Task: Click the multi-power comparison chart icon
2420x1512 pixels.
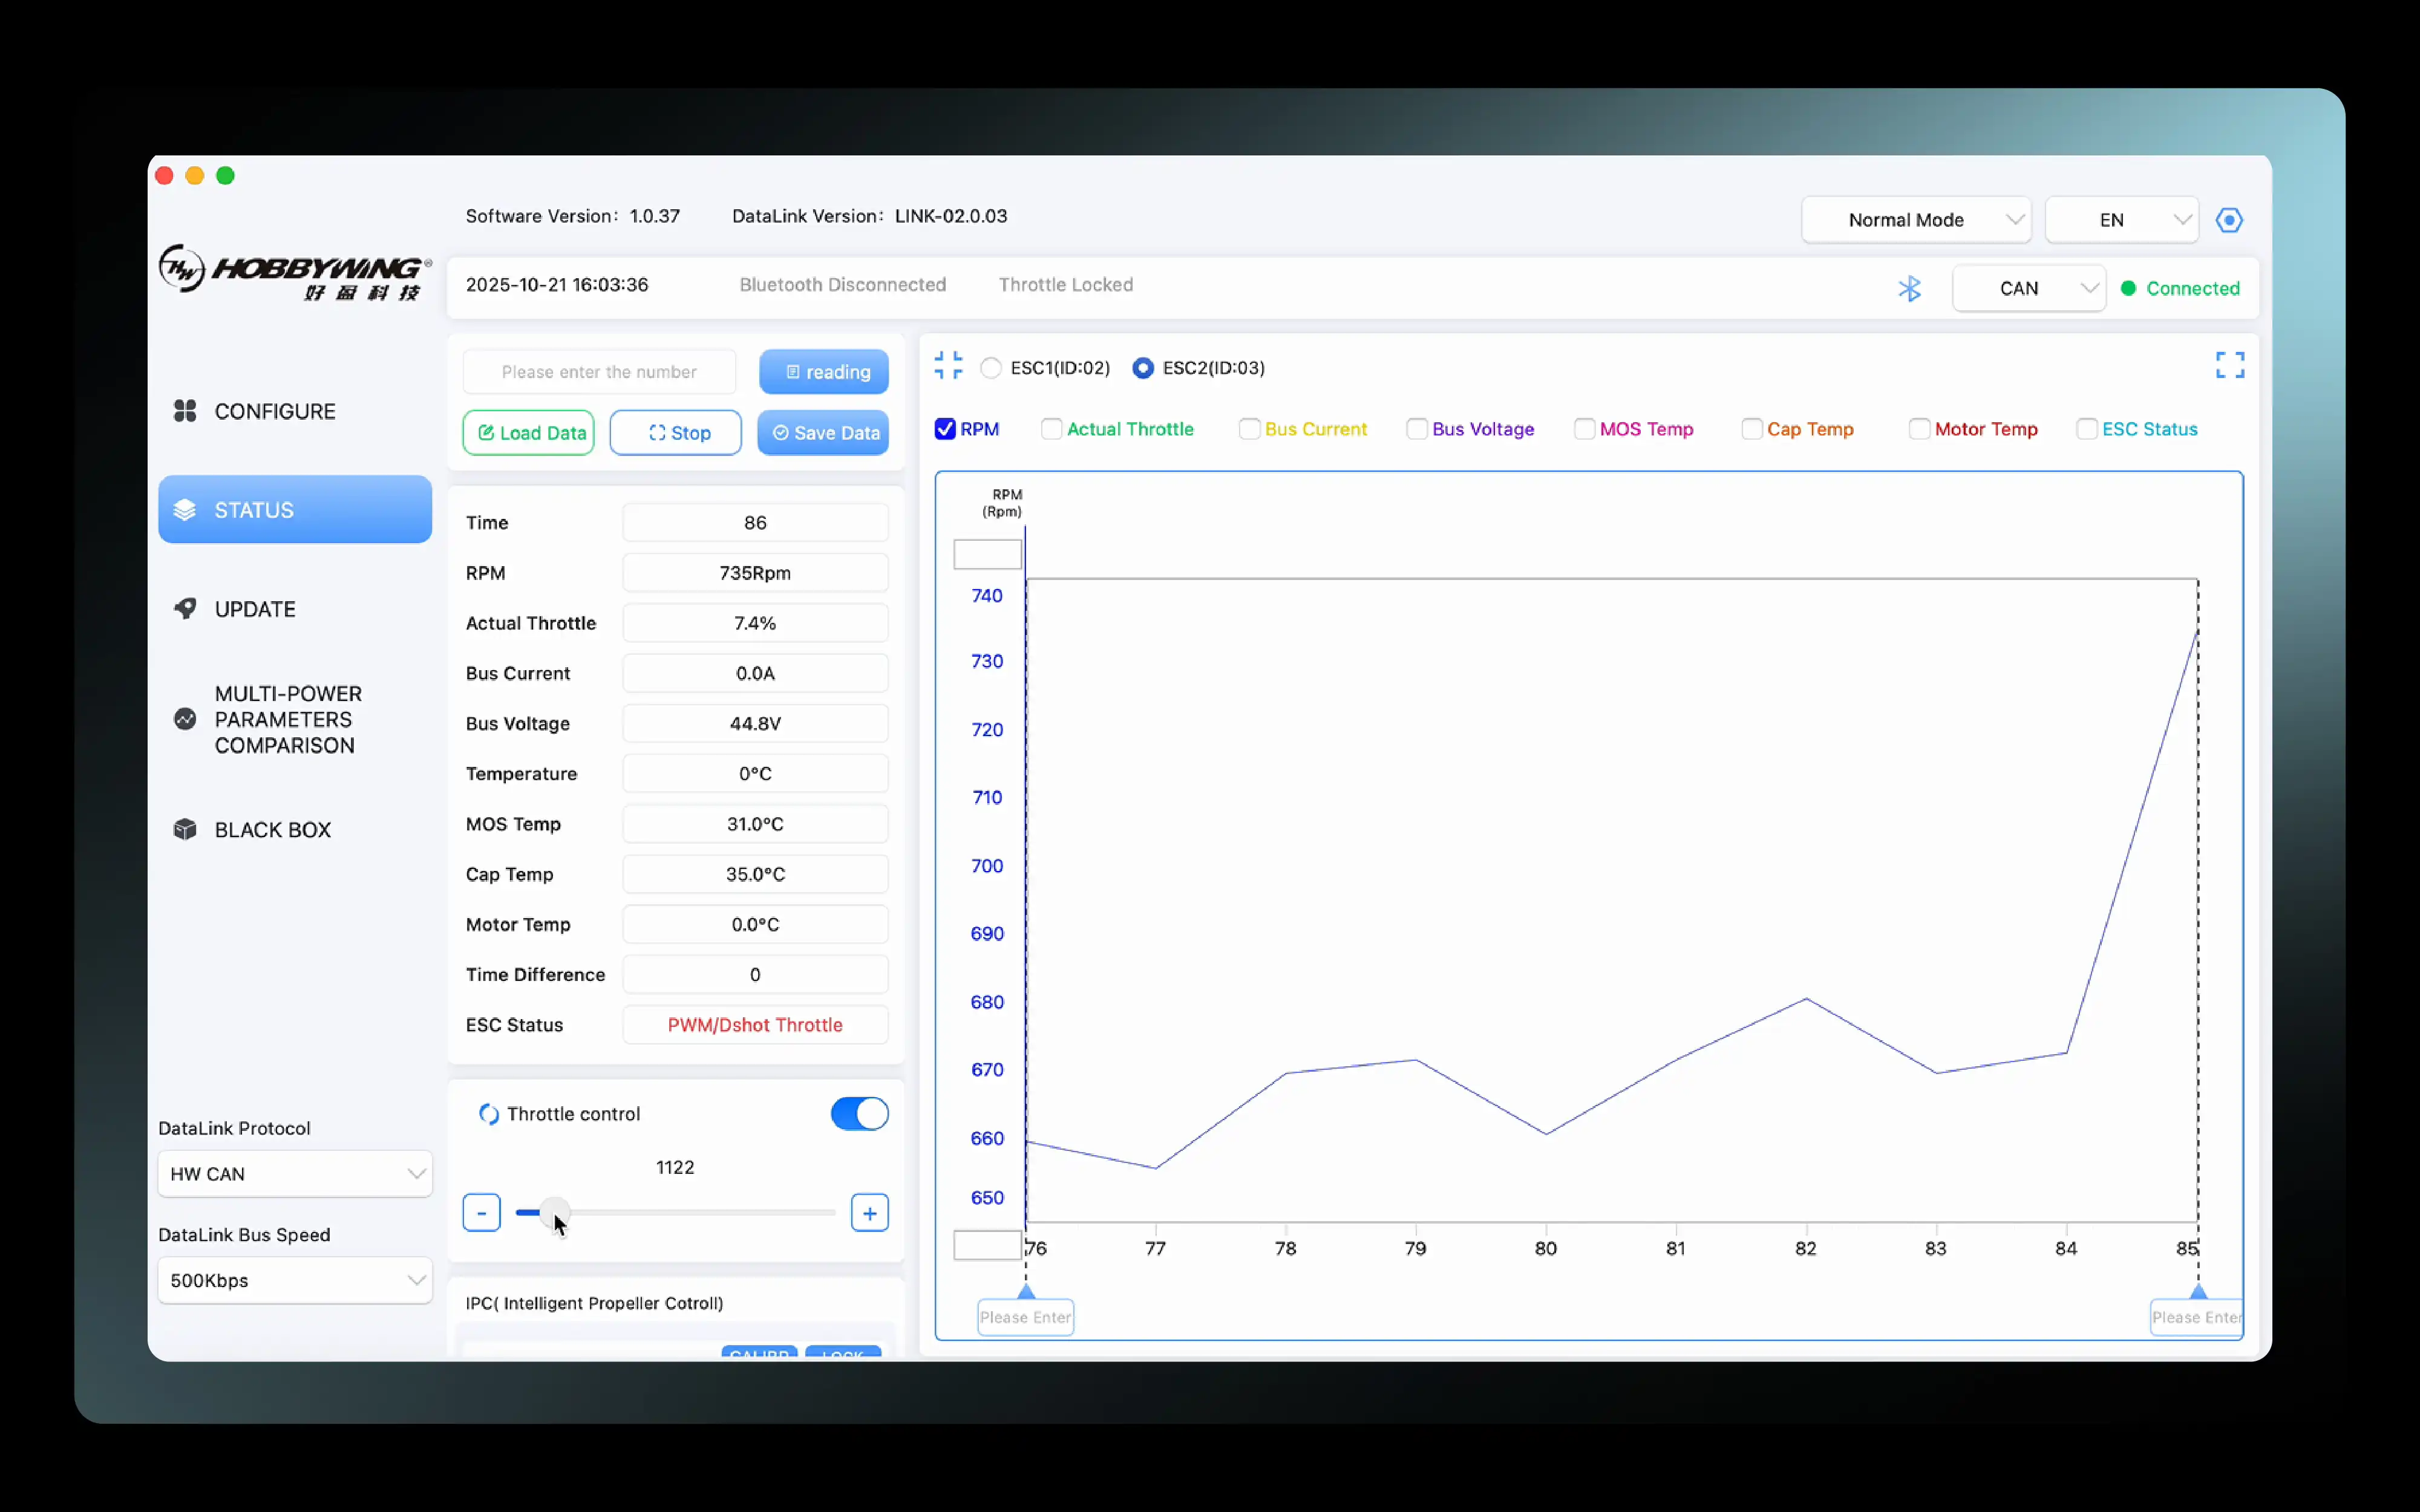Action: point(185,719)
